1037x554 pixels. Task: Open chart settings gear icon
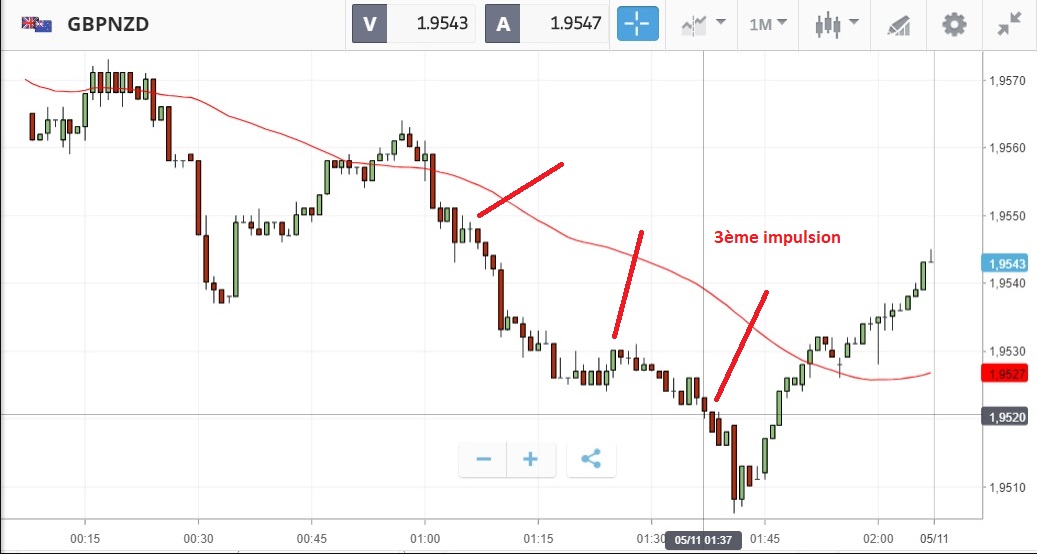954,25
